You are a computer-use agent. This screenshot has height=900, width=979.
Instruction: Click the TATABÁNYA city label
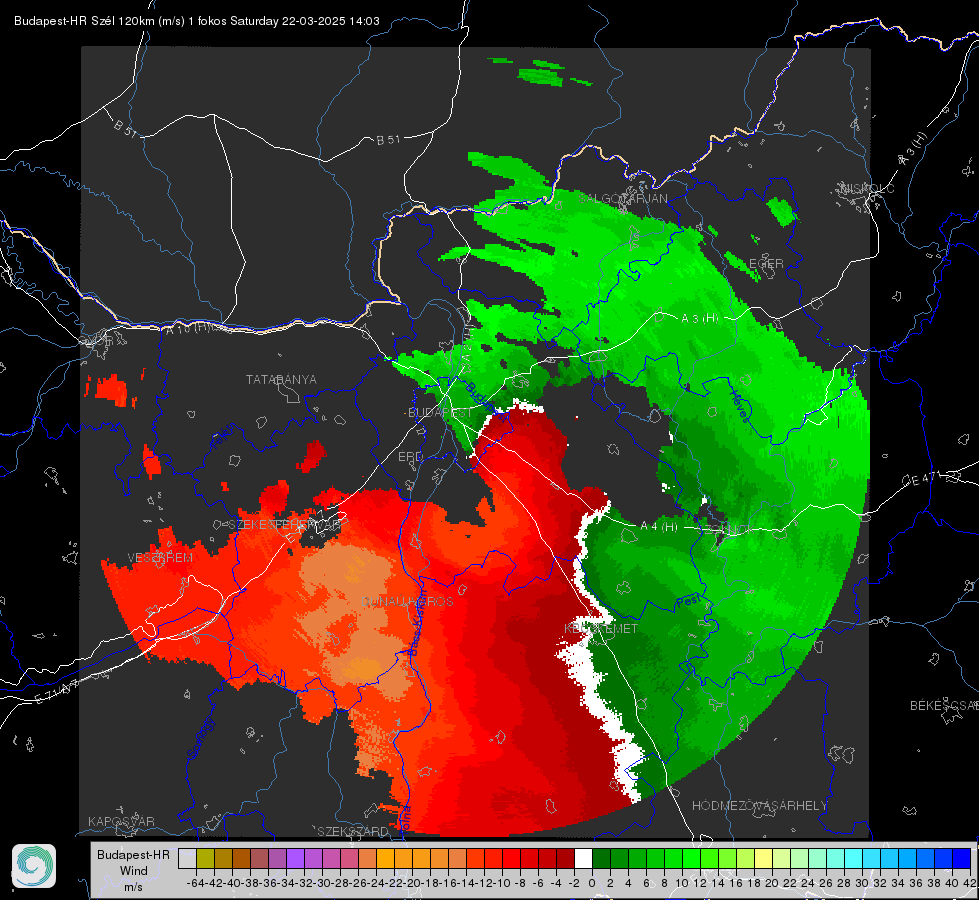[281, 380]
